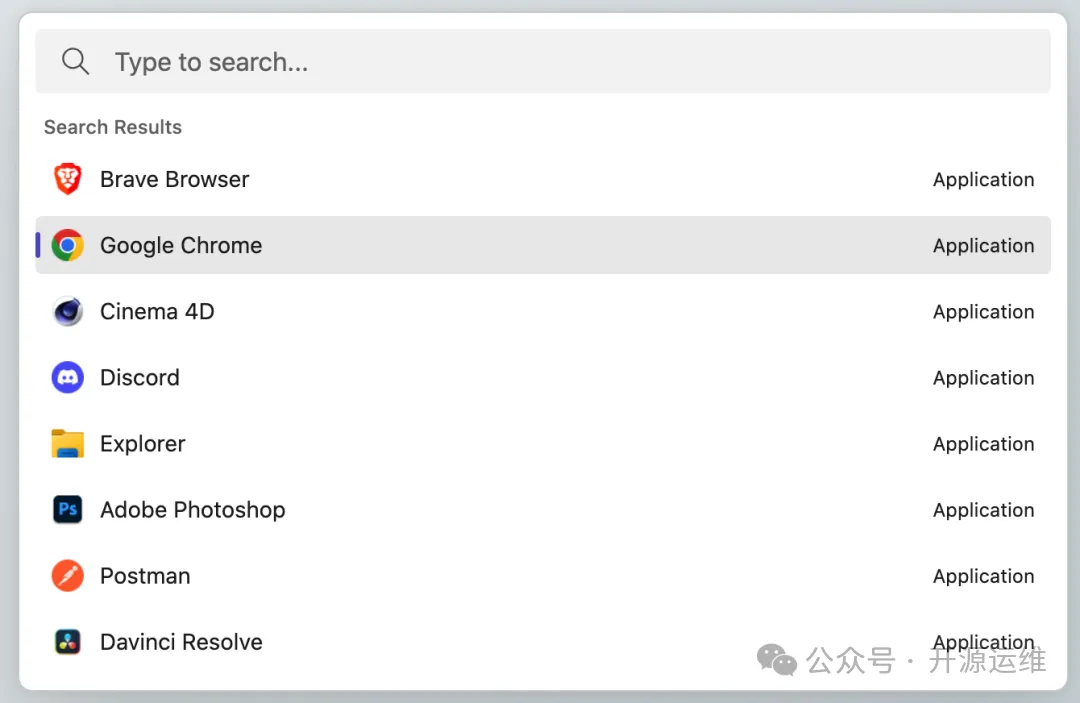The height and width of the screenshot is (703, 1080).
Task: Click the Davinci Resolve icon
Action: tap(68, 642)
